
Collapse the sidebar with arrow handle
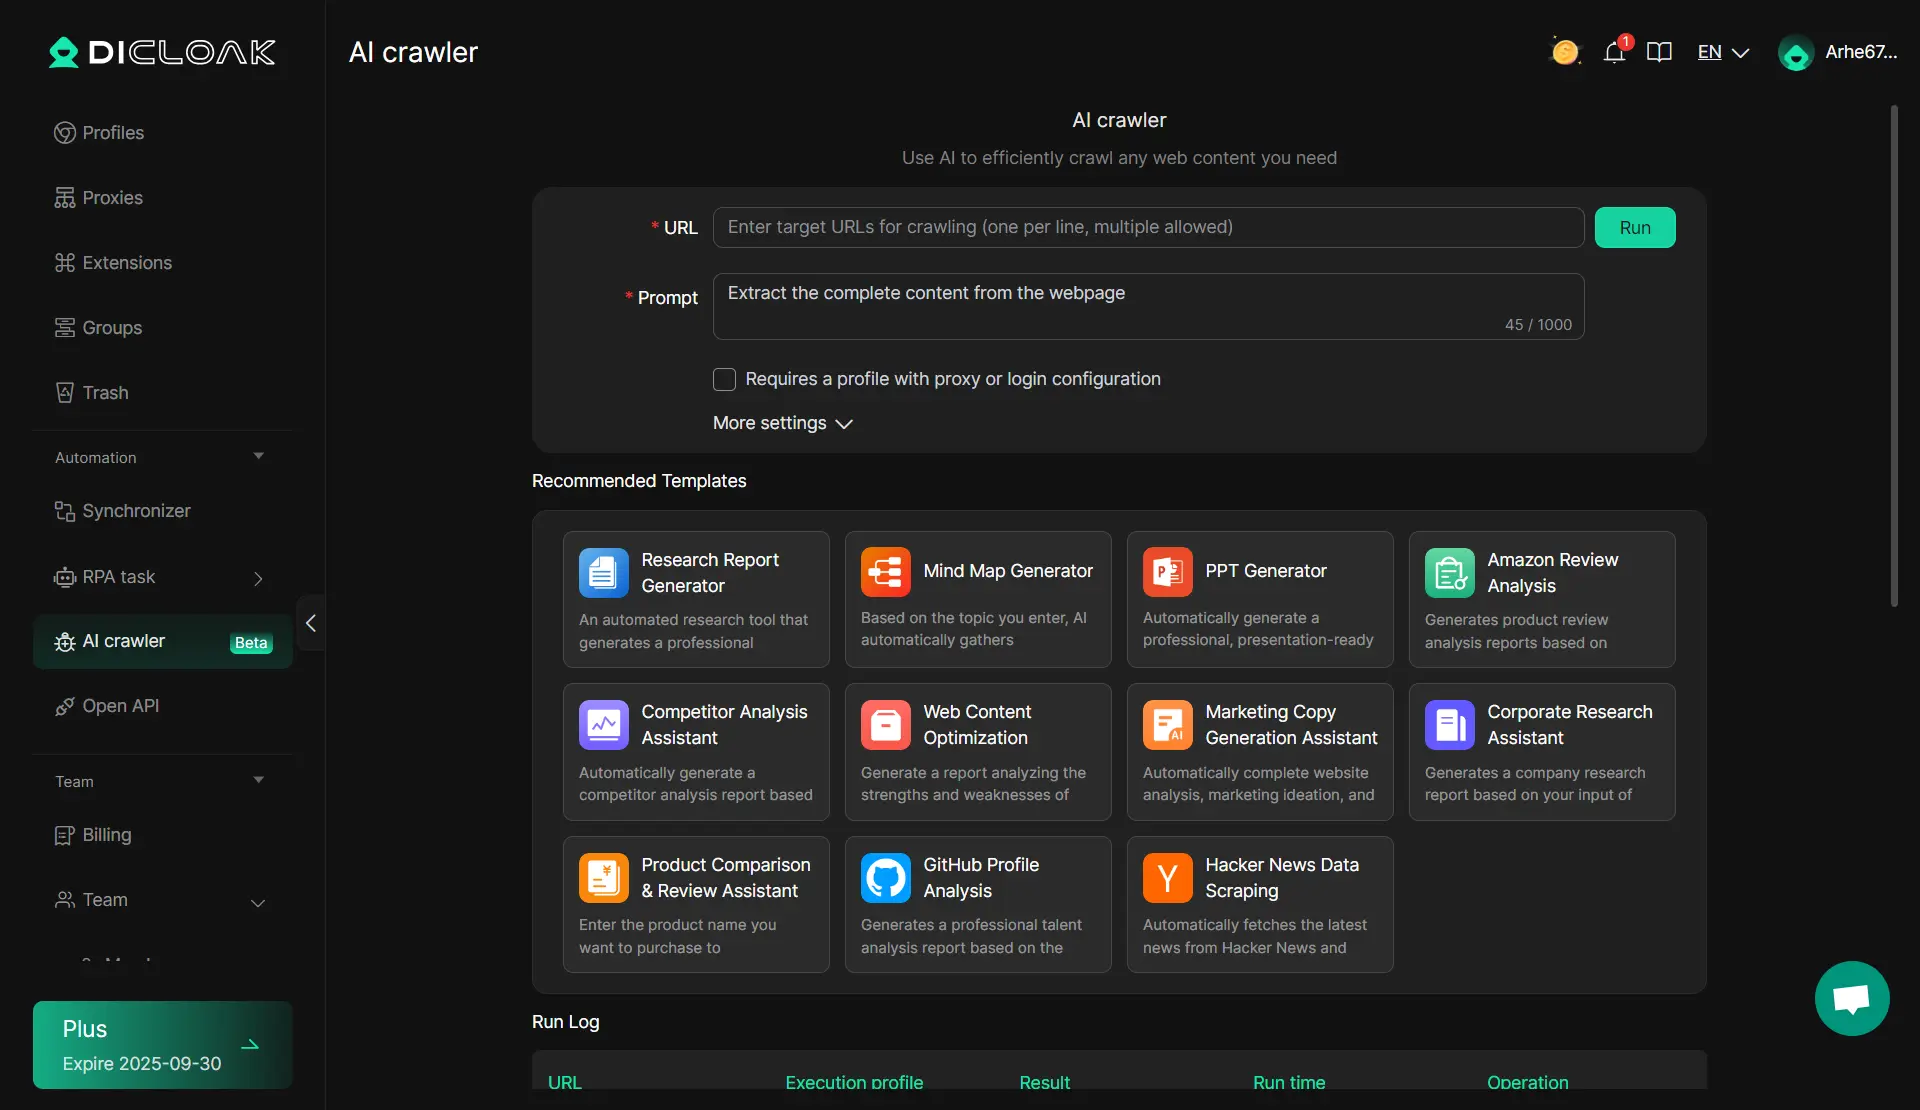pyautogui.click(x=311, y=623)
